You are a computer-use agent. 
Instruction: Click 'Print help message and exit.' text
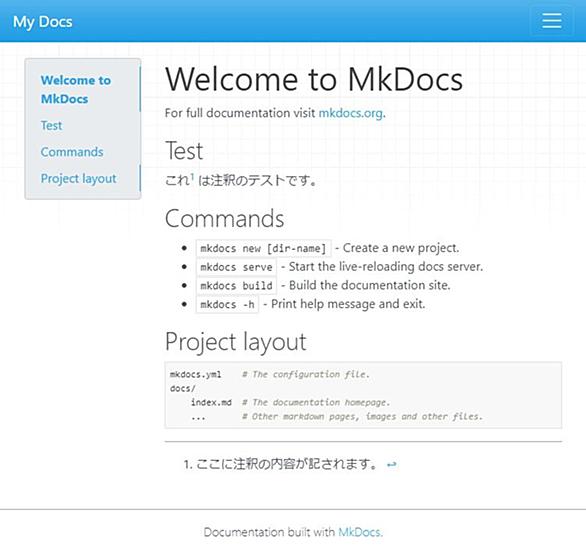pyautogui.click(x=348, y=304)
